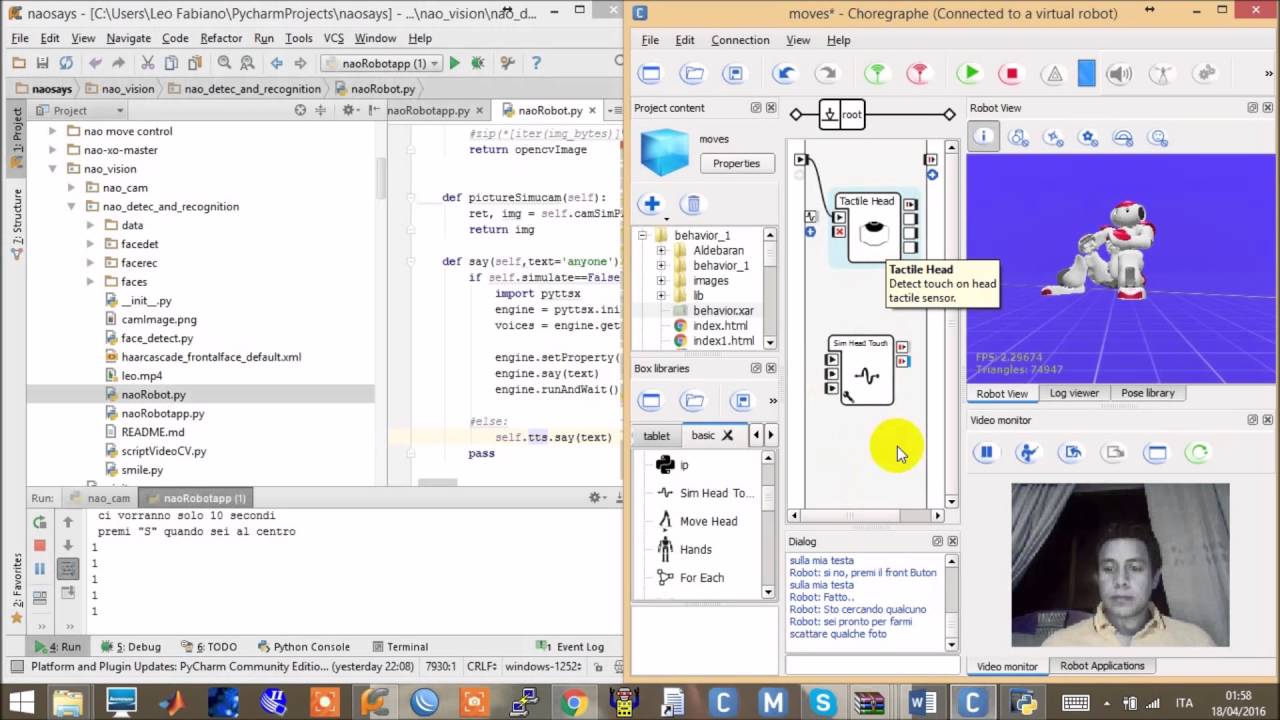Open Chrome from the Windows taskbar
The image size is (1280, 720).
click(574, 703)
